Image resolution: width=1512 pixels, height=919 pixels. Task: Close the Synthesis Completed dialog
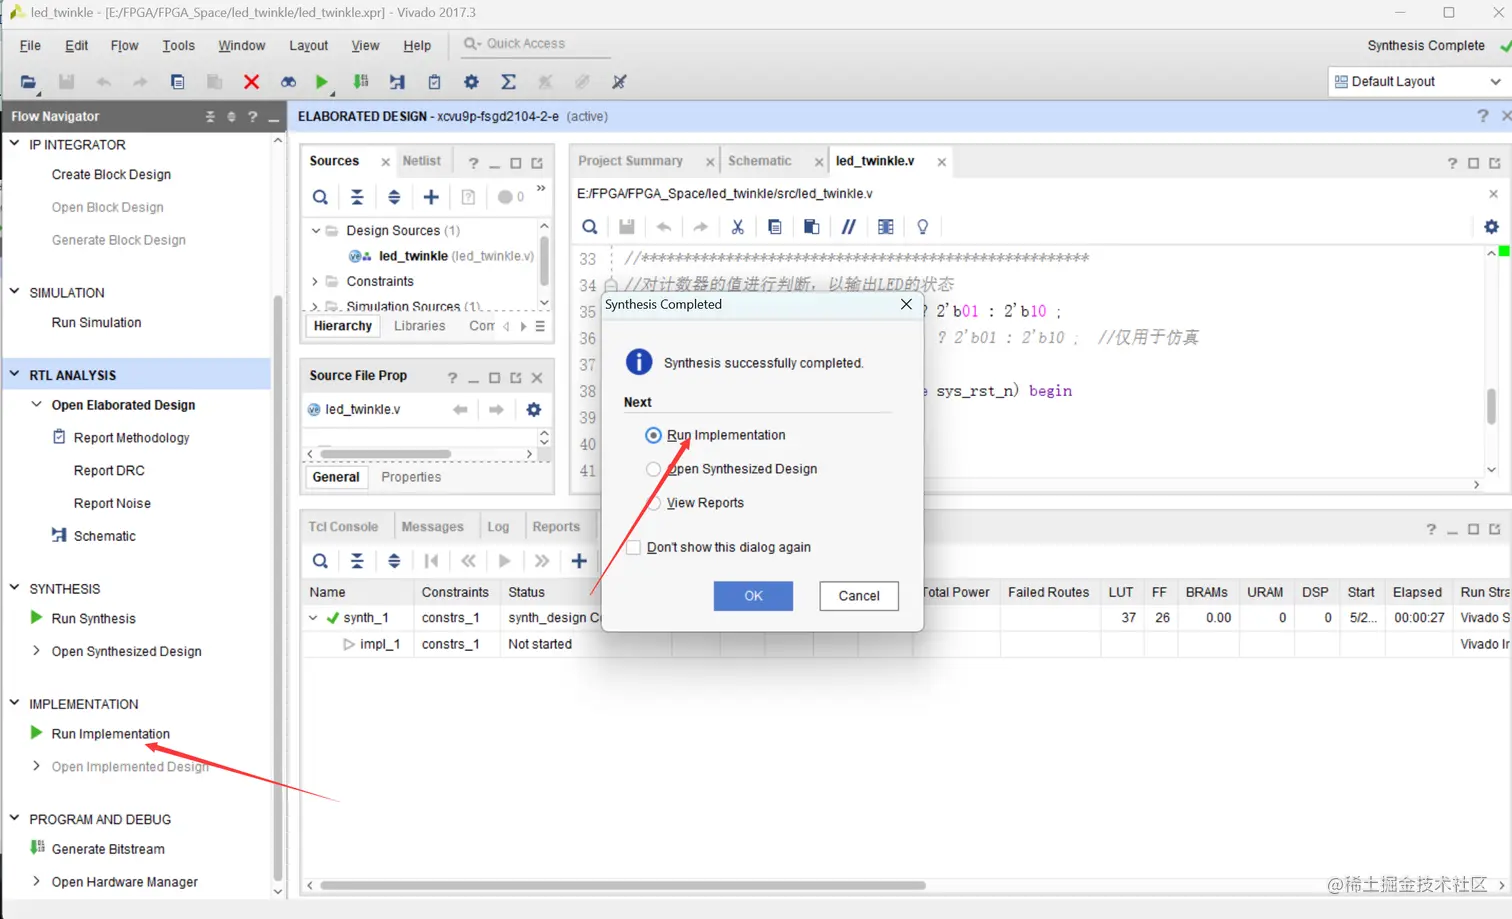click(906, 304)
